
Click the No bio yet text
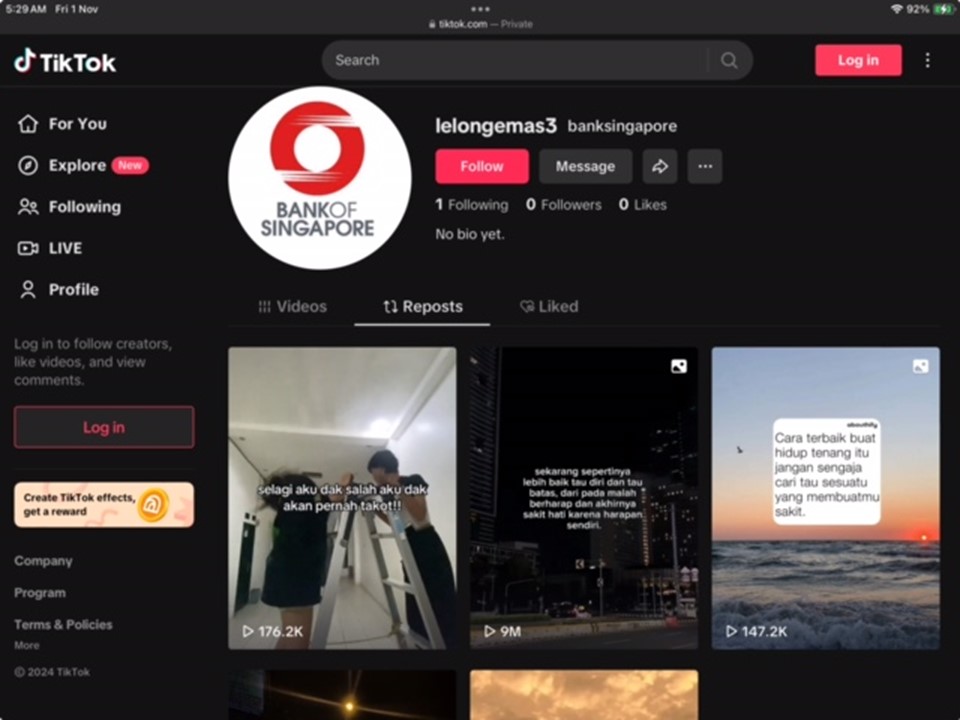(x=470, y=234)
